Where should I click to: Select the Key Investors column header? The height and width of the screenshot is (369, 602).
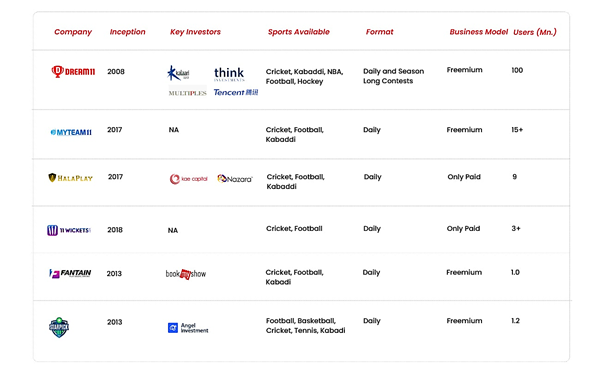tap(195, 32)
